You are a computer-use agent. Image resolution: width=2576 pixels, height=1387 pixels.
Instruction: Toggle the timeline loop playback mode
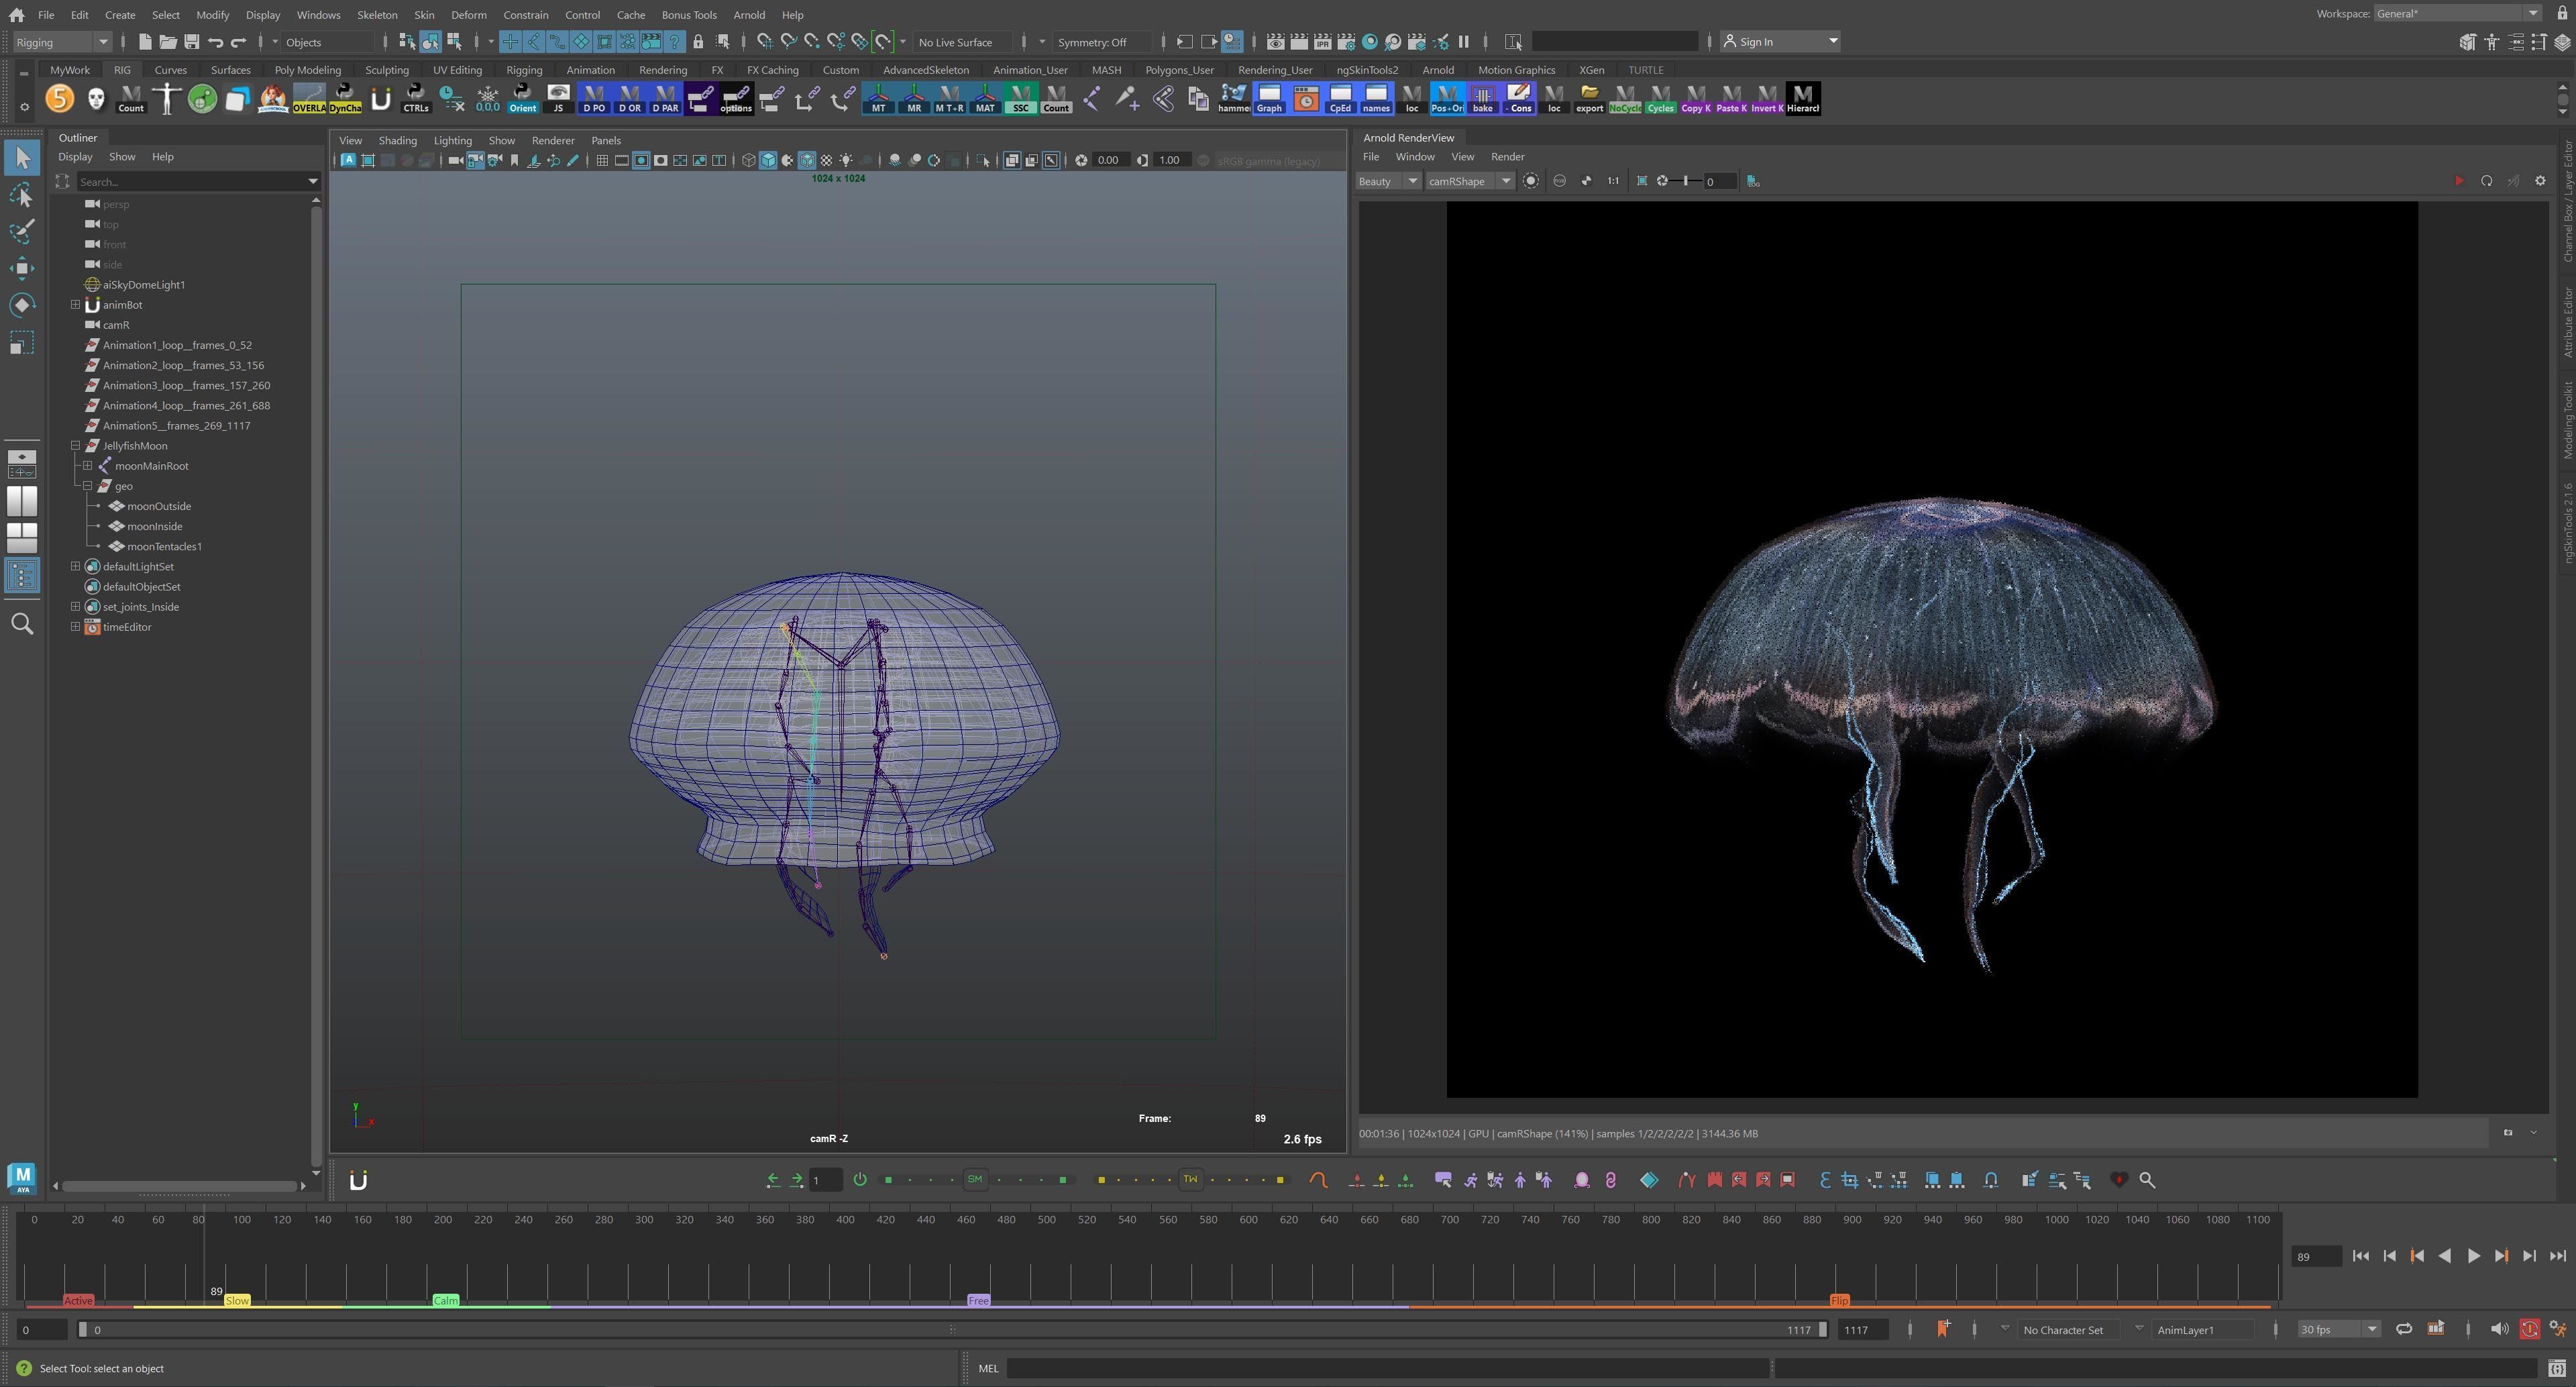tap(2403, 1329)
